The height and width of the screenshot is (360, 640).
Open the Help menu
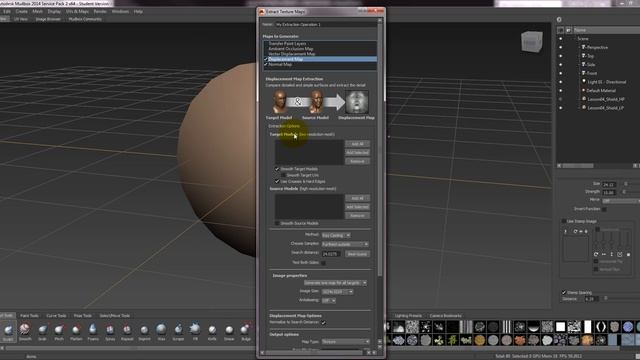pyautogui.click(x=138, y=11)
